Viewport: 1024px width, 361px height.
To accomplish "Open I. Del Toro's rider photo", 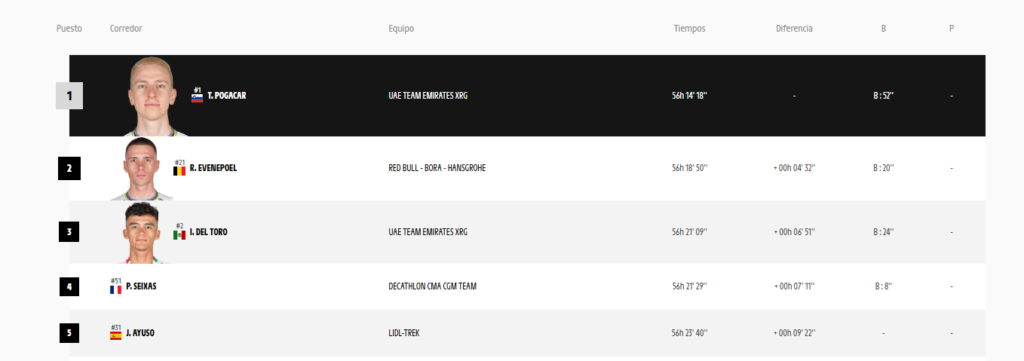I will [142, 232].
